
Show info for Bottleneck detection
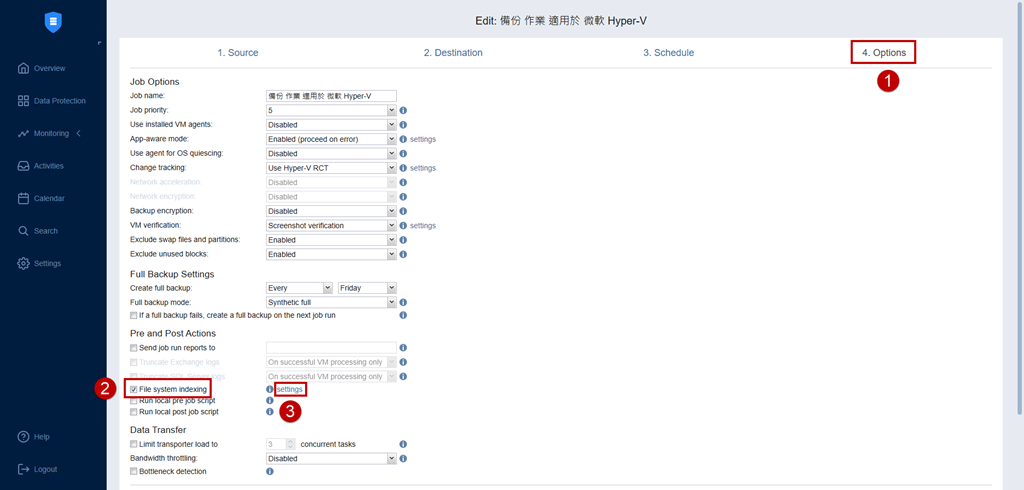270,471
